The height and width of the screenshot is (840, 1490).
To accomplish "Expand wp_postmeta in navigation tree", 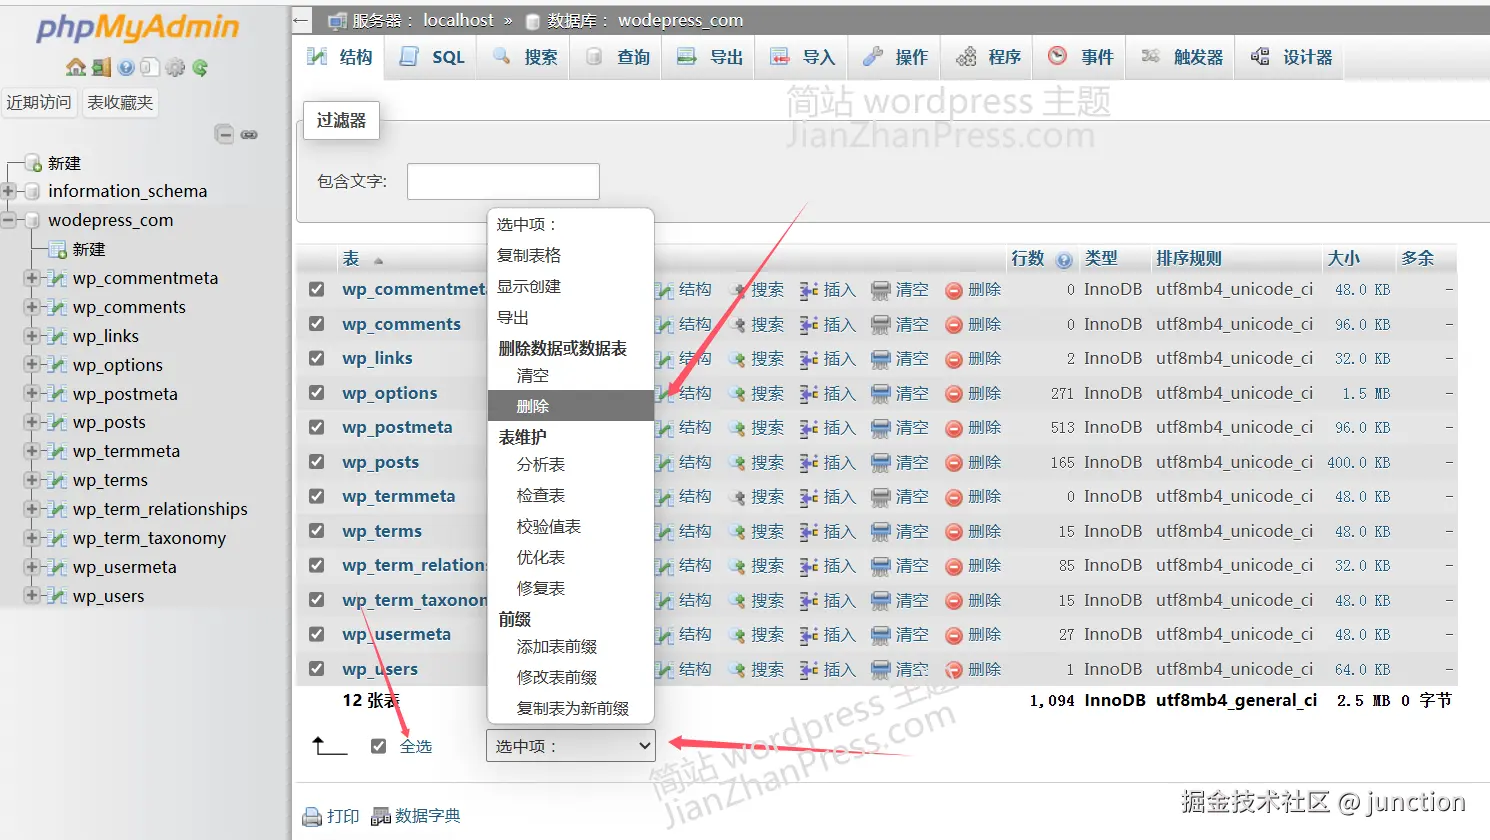I will (32, 394).
